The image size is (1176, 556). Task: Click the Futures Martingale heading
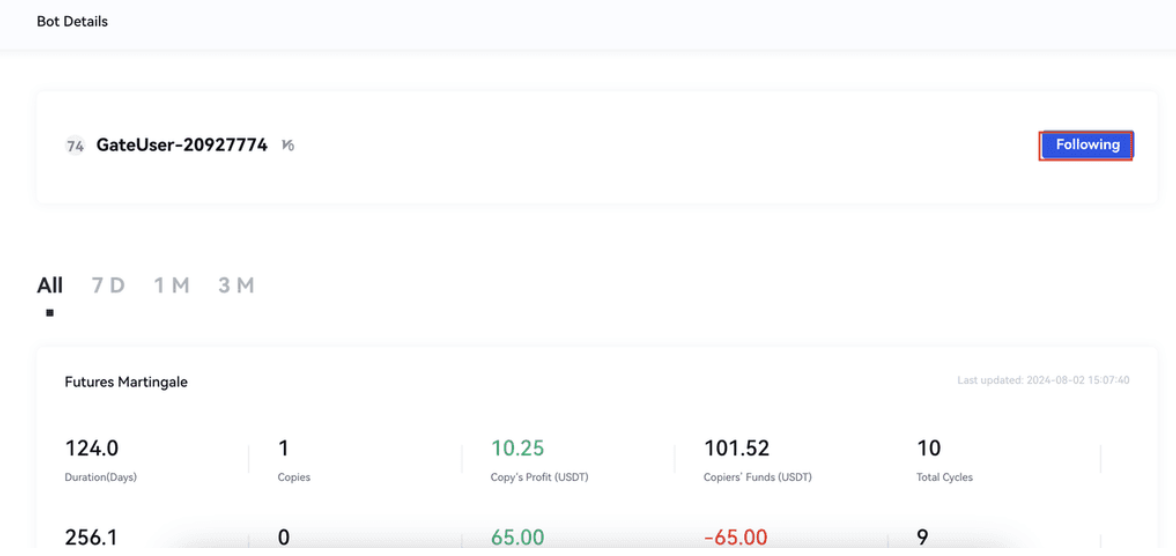126,382
